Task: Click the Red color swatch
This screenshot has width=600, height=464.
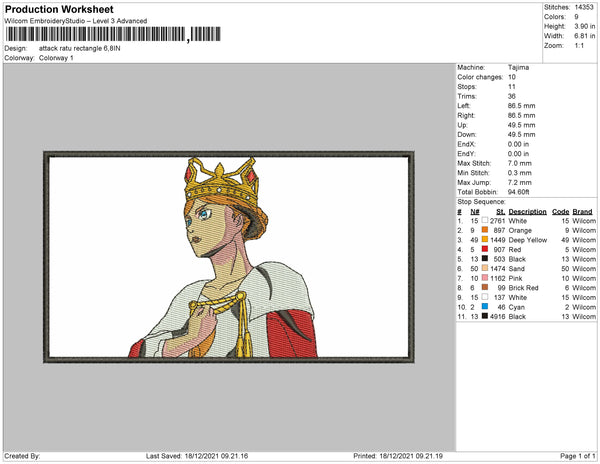Action: coord(485,249)
